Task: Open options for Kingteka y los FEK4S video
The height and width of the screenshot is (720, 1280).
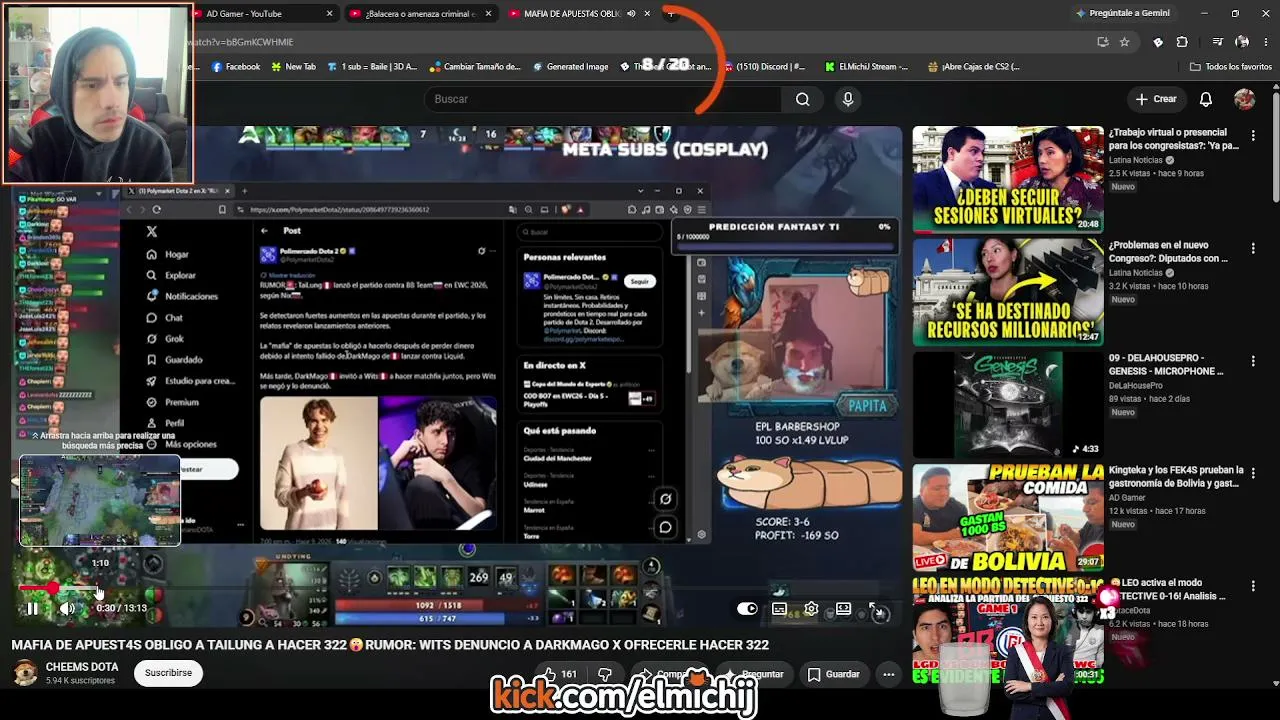Action: [x=1253, y=473]
